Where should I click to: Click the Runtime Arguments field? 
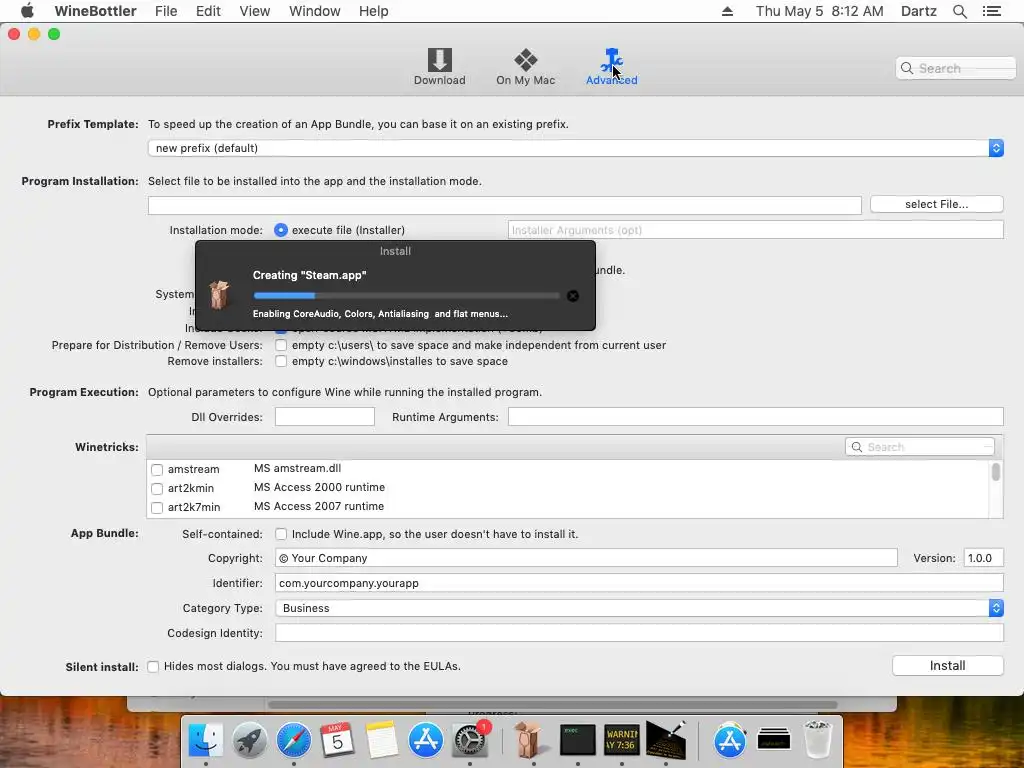pyautogui.click(x=756, y=417)
